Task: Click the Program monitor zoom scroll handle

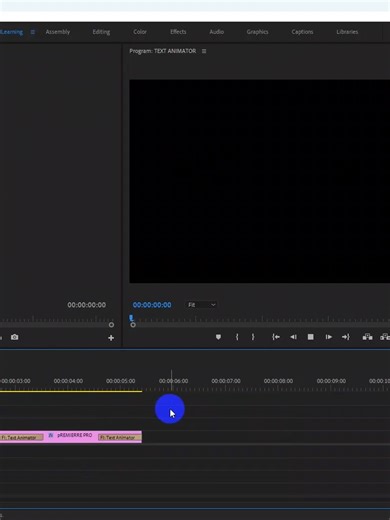Action: 133,325
